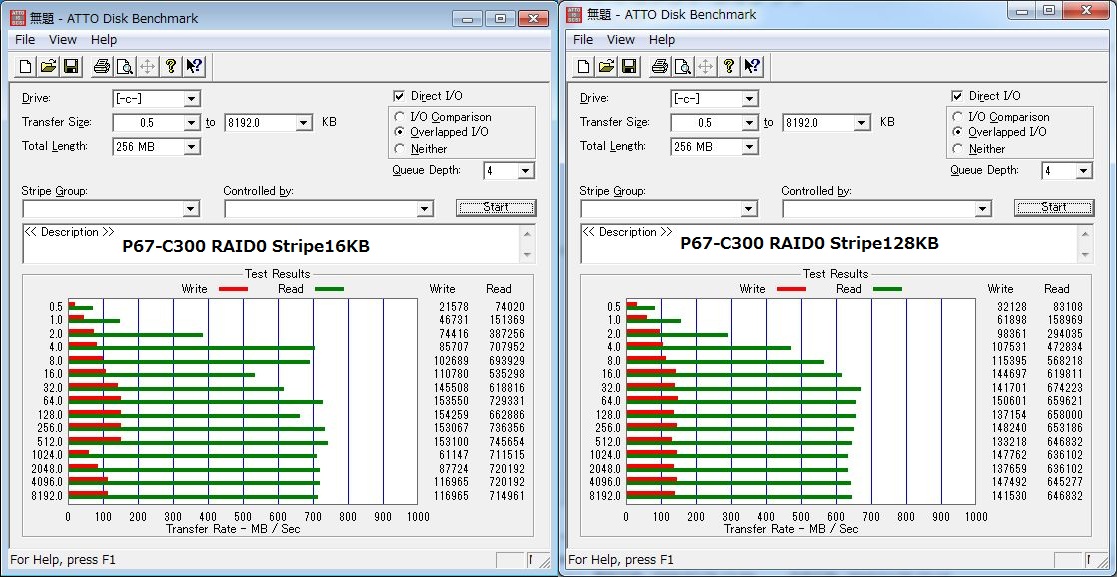Open Controlled by dropdown in left window
The height and width of the screenshot is (577, 1117).
[425, 209]
